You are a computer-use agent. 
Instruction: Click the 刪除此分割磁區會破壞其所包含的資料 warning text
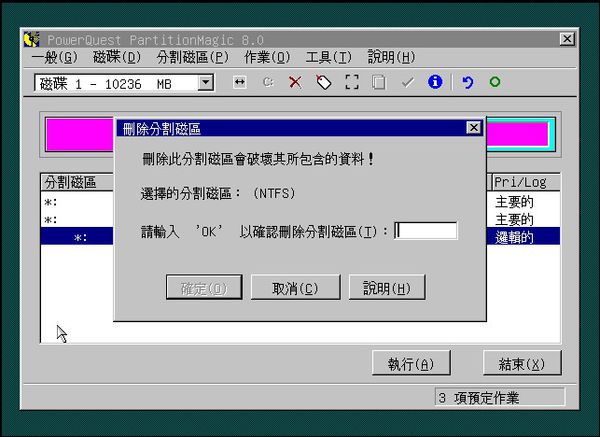(258, 159)
